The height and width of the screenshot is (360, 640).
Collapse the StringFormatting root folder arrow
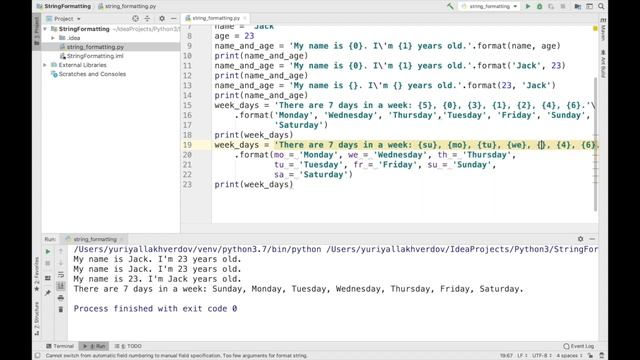click(45, 29)
